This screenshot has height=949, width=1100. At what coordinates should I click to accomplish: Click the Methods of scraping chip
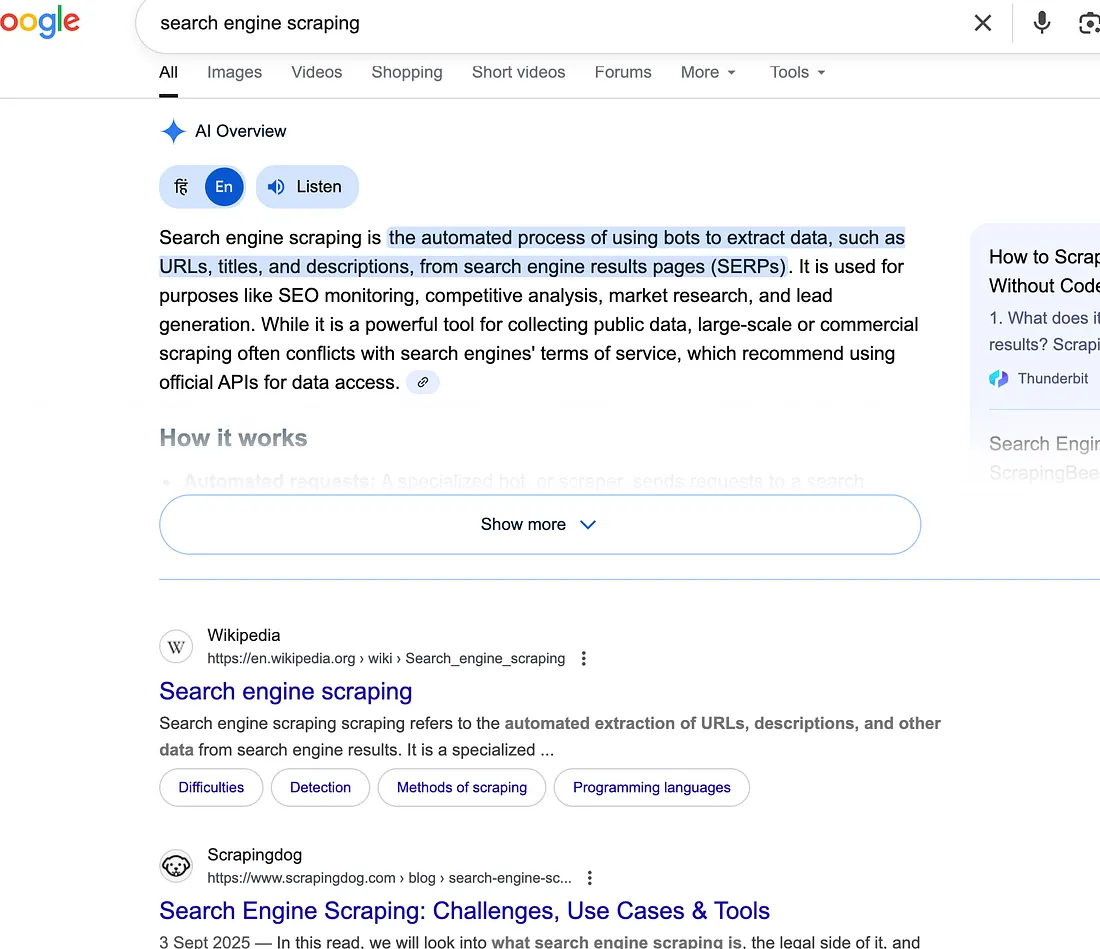pos(461,787)
